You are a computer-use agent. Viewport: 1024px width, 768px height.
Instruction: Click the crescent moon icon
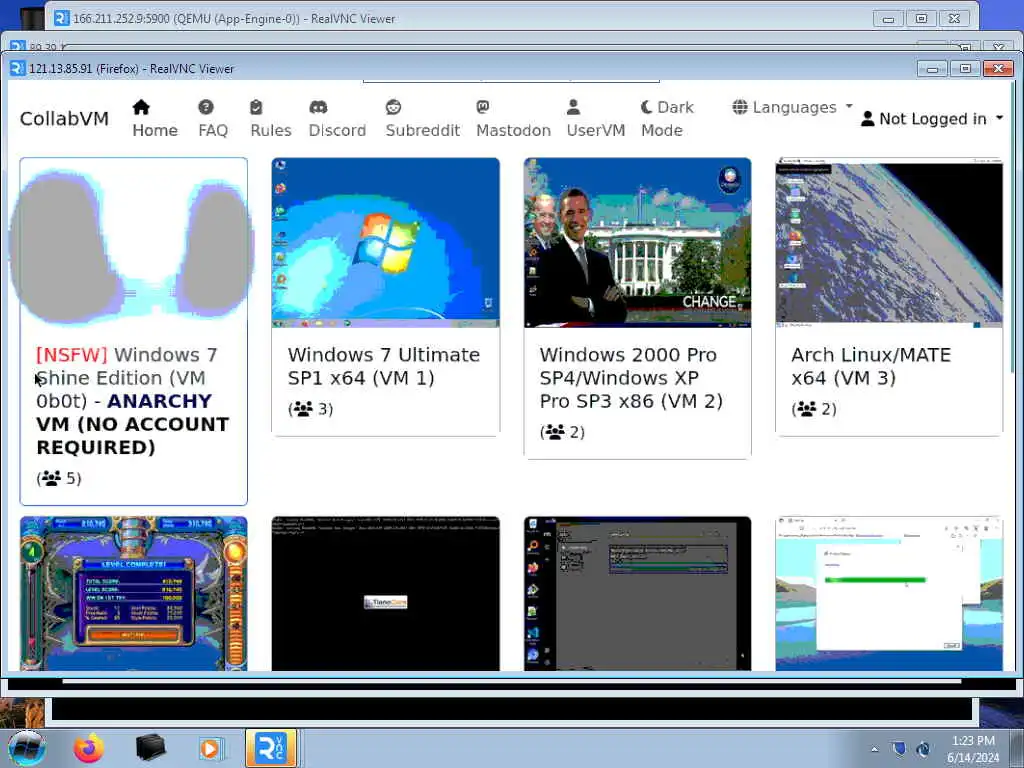click(646, 107)
